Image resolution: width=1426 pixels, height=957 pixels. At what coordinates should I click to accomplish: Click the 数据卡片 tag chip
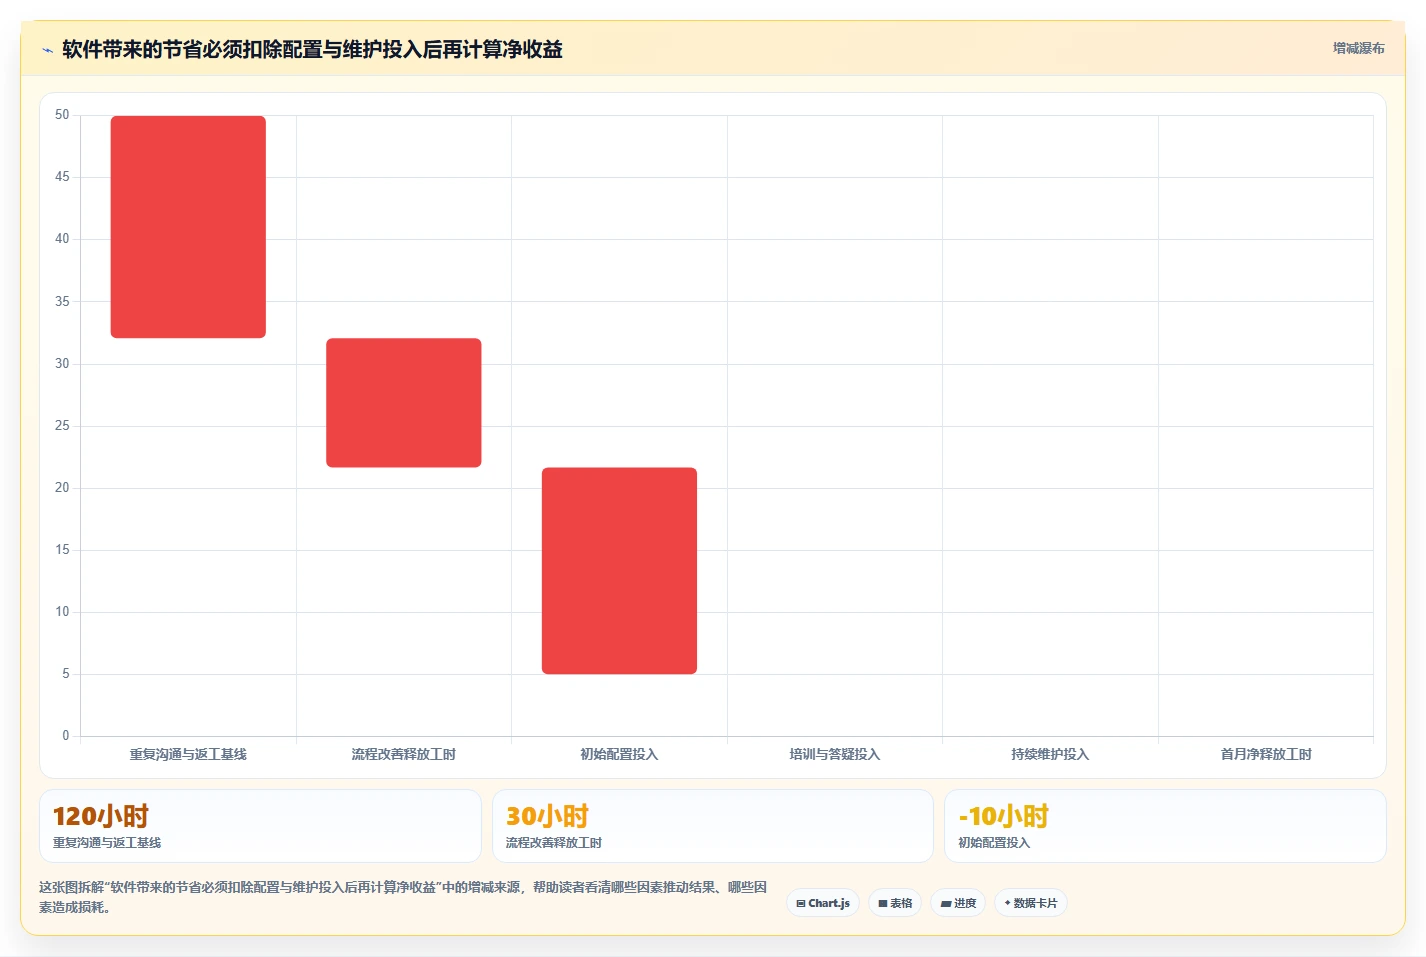(1031, 903)
